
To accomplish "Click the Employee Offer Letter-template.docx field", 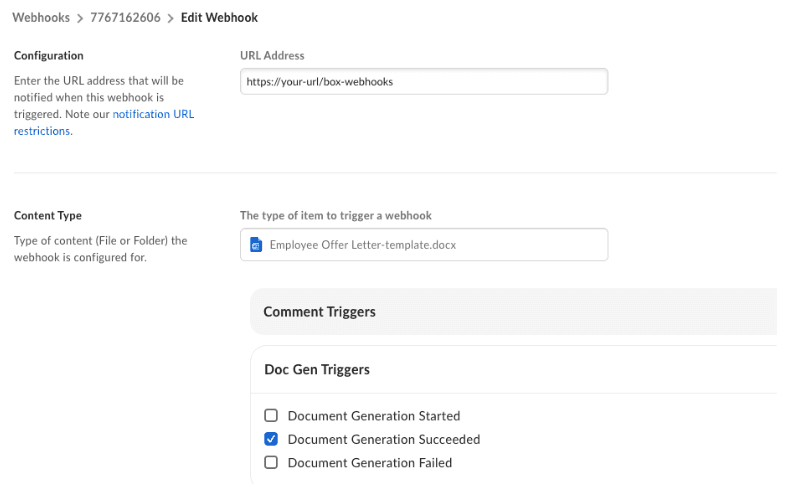I will tap(424, 245).
